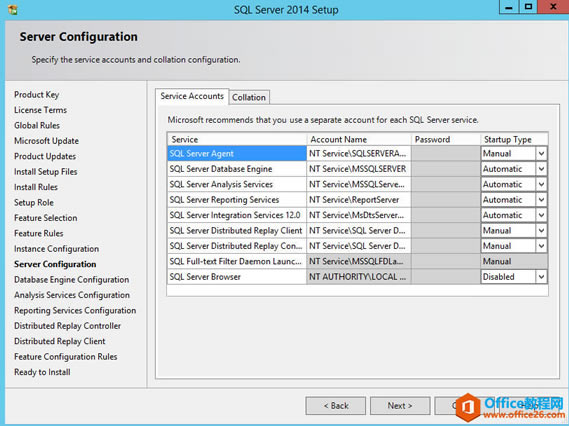Screen dimensions: 569x426
Task: Click Product Updates step in sidebar
Action: tap(45, 156)
